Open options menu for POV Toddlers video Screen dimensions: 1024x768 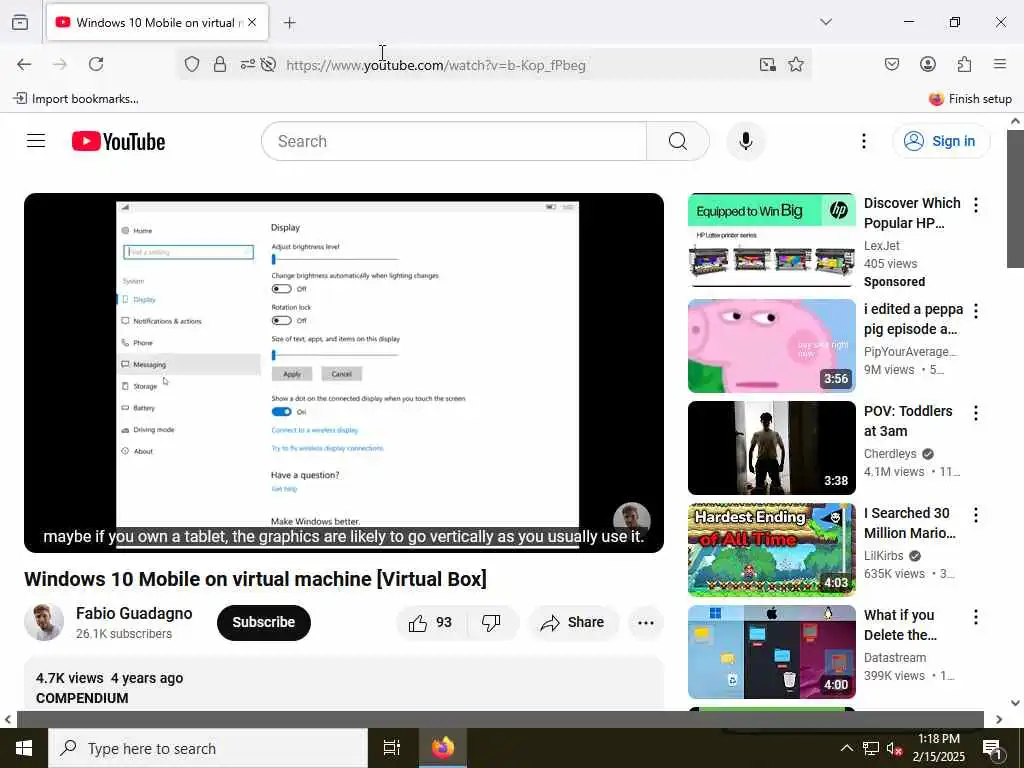click(976, 413)
